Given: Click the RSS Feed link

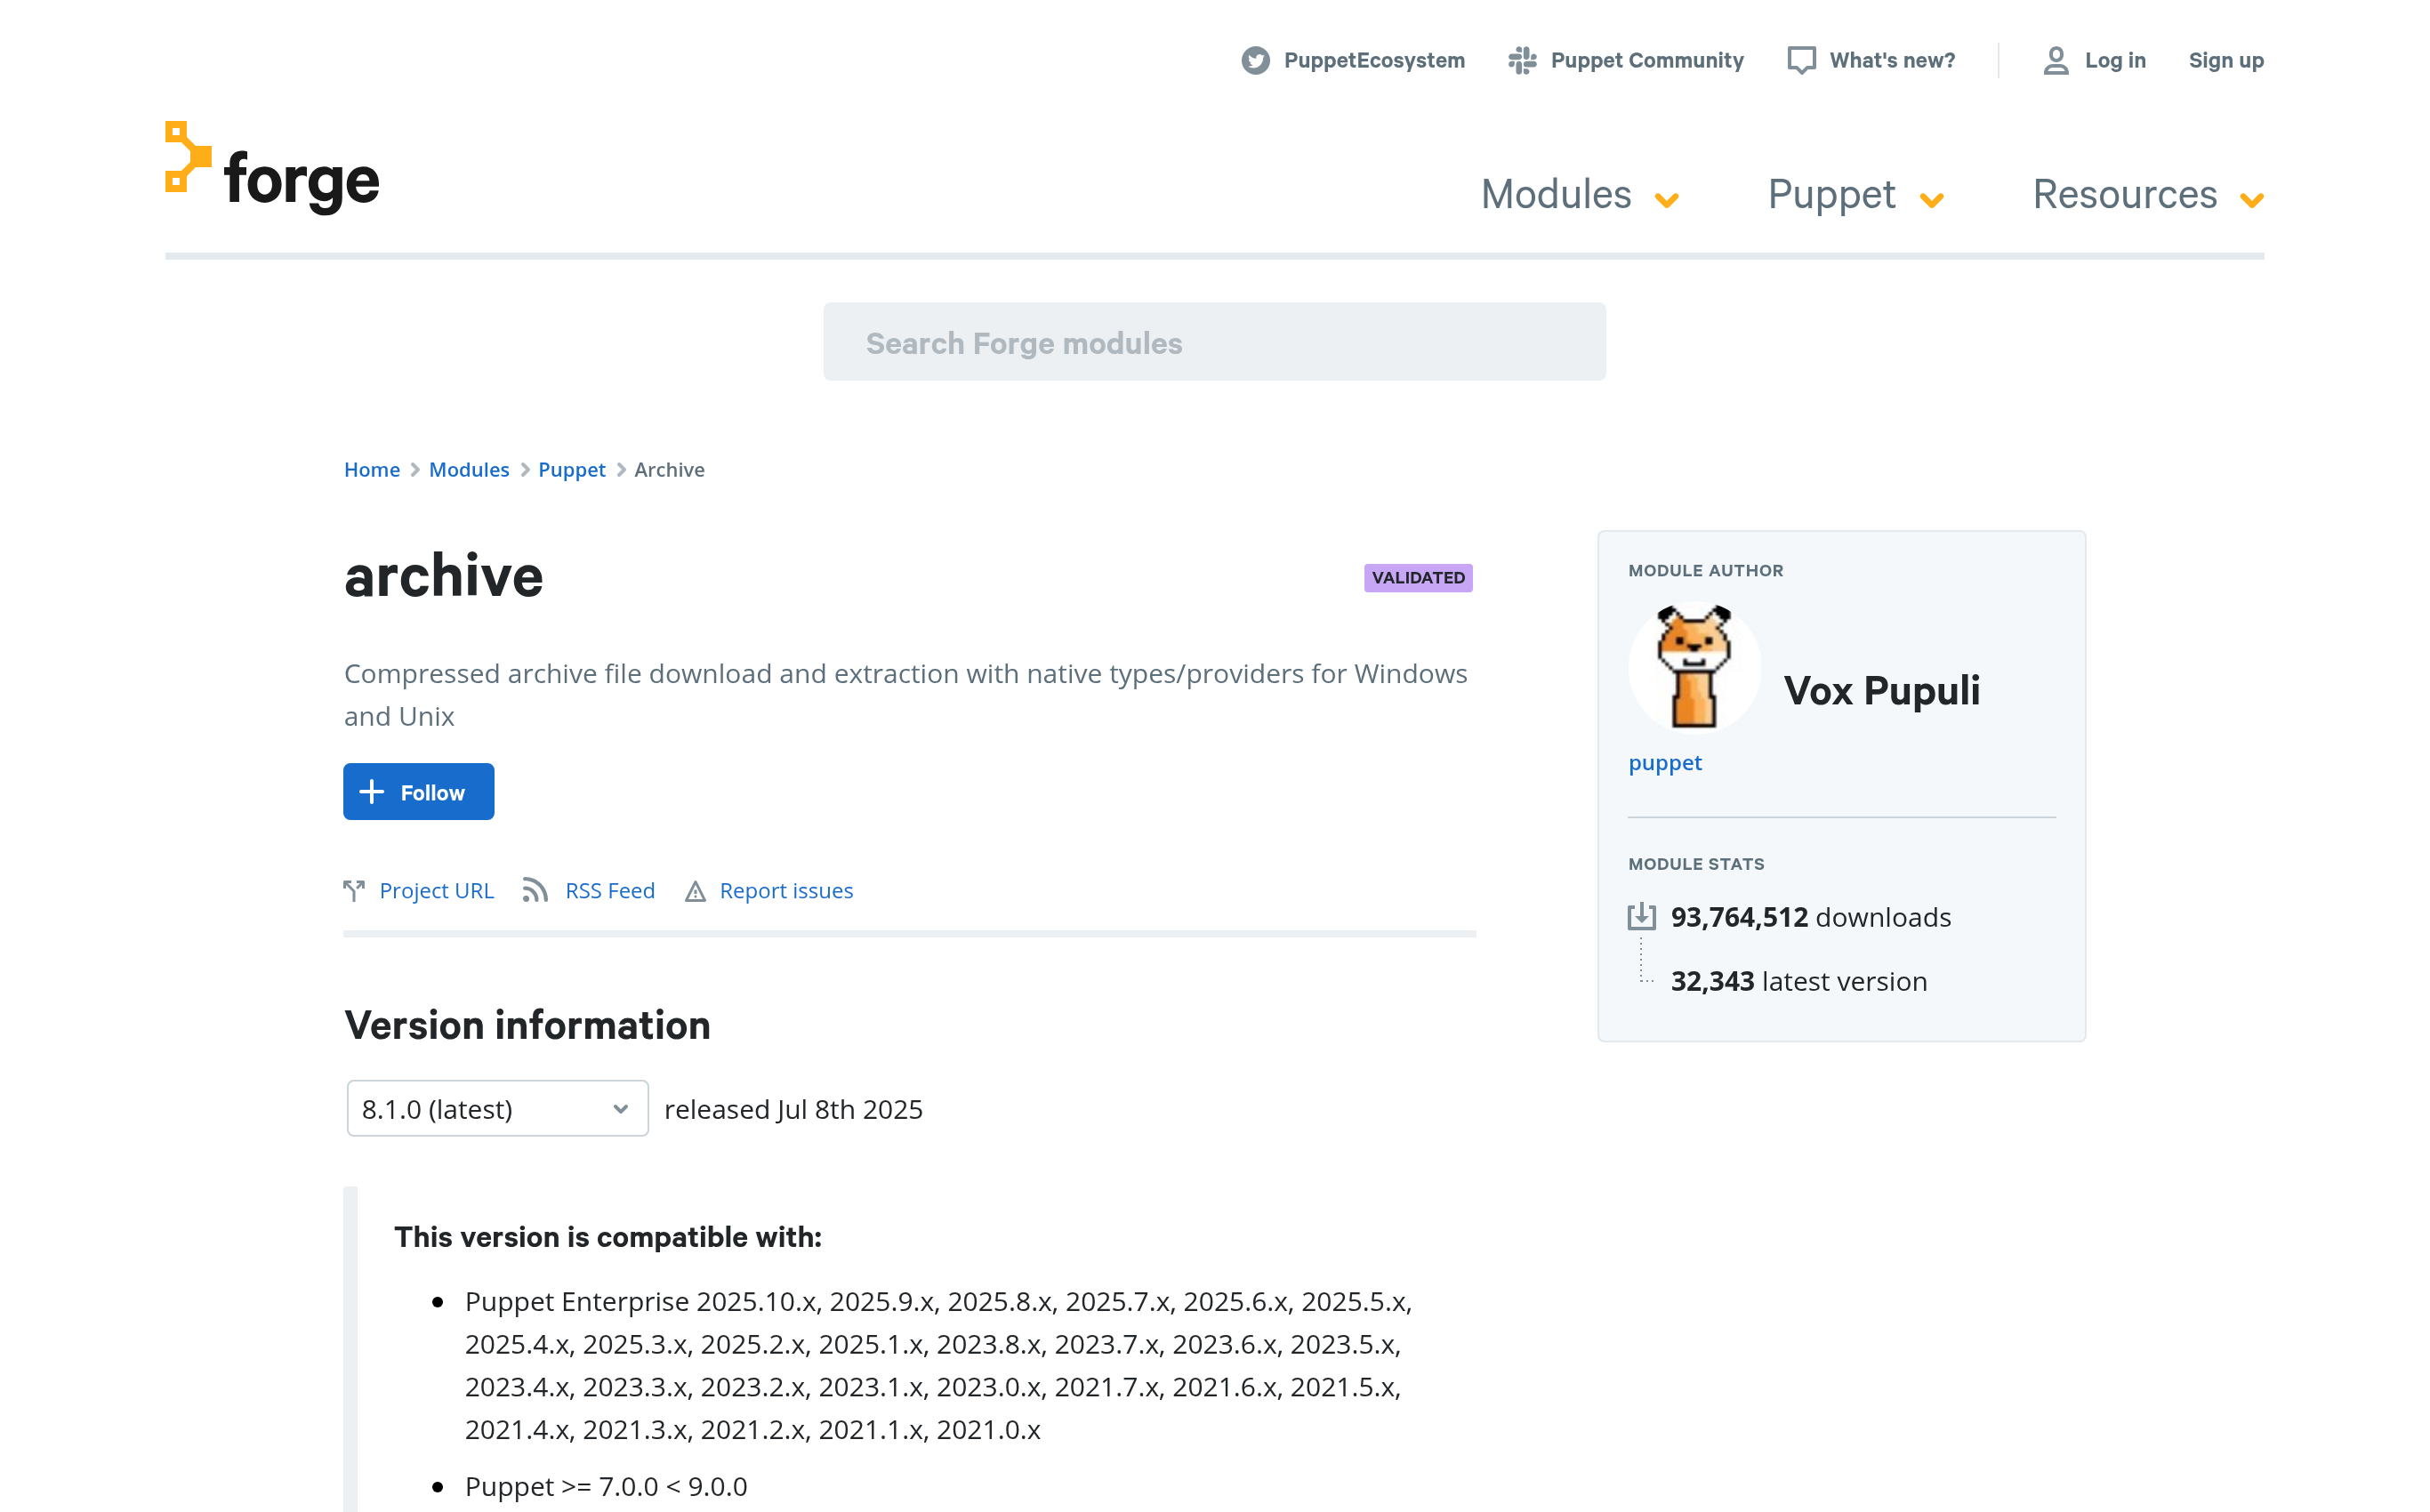Looking at the screenshot, I should pyautogui.click(x=610, y=890).
